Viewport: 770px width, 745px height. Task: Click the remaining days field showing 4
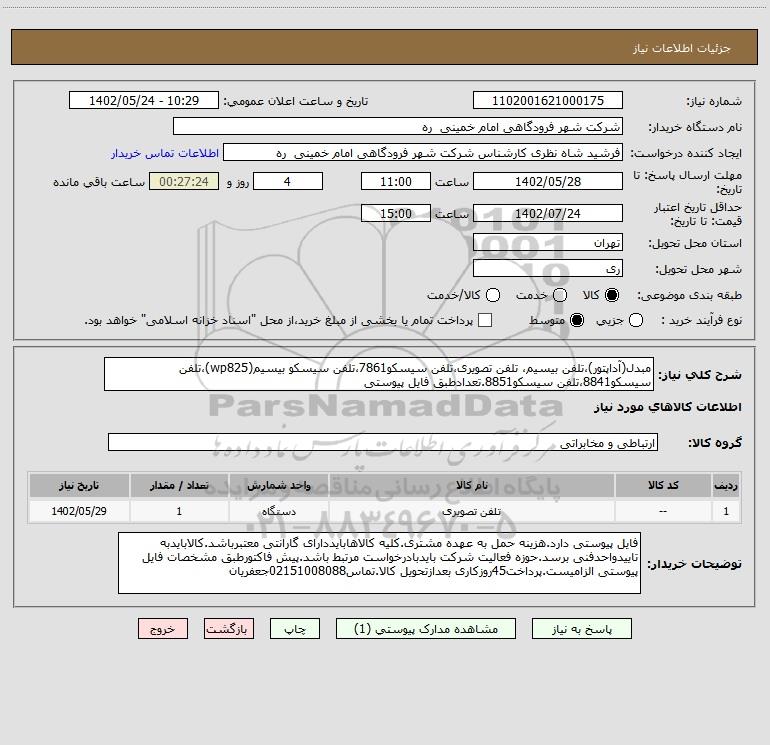(x=288, y=181)
